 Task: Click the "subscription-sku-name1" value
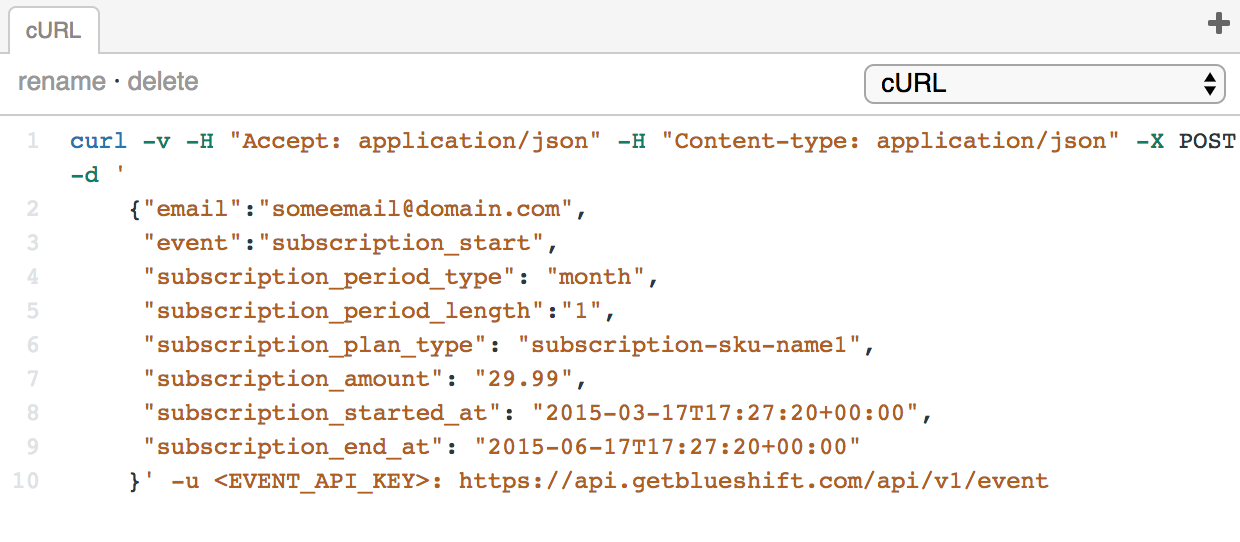tap(689, 345)
